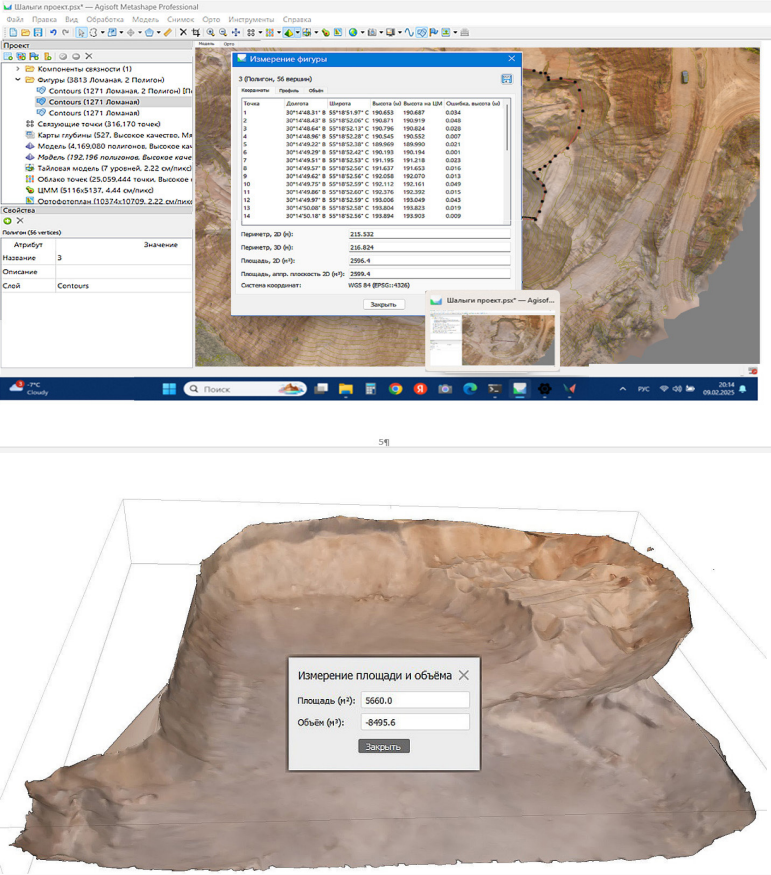The width and height of the screenshot is (771, 875).
Task: Click the Save project toolbar icon
Action: [37, 32]
